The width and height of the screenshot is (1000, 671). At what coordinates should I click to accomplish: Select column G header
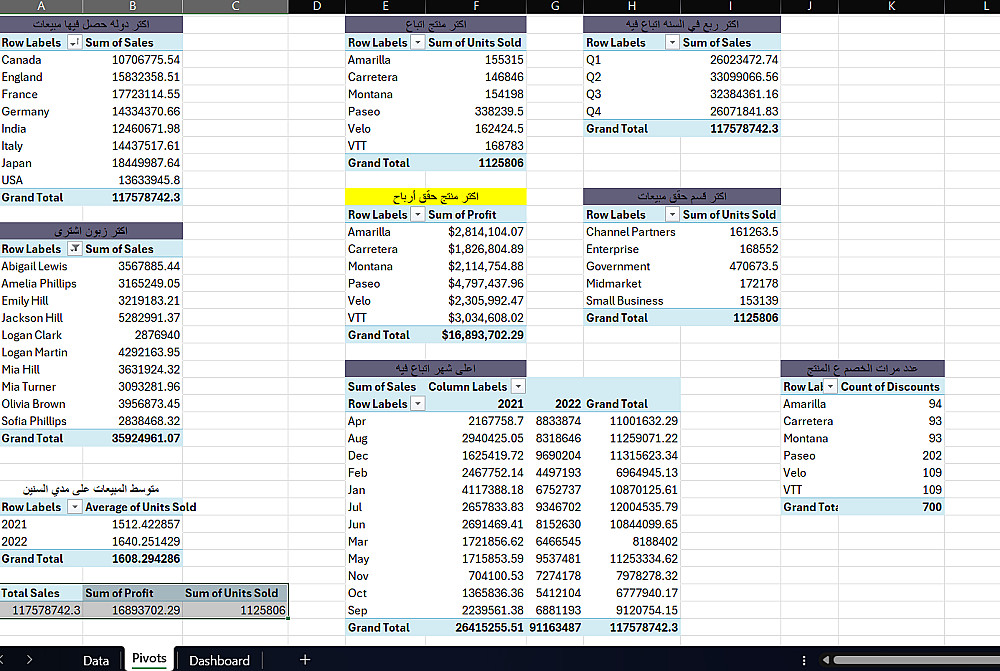[x=555, y=6]
